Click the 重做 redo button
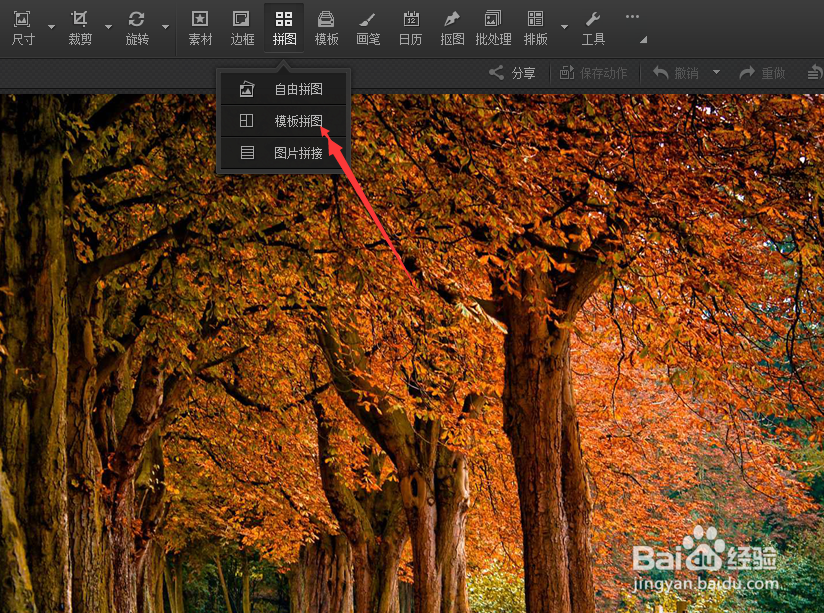 pos(763,73)
